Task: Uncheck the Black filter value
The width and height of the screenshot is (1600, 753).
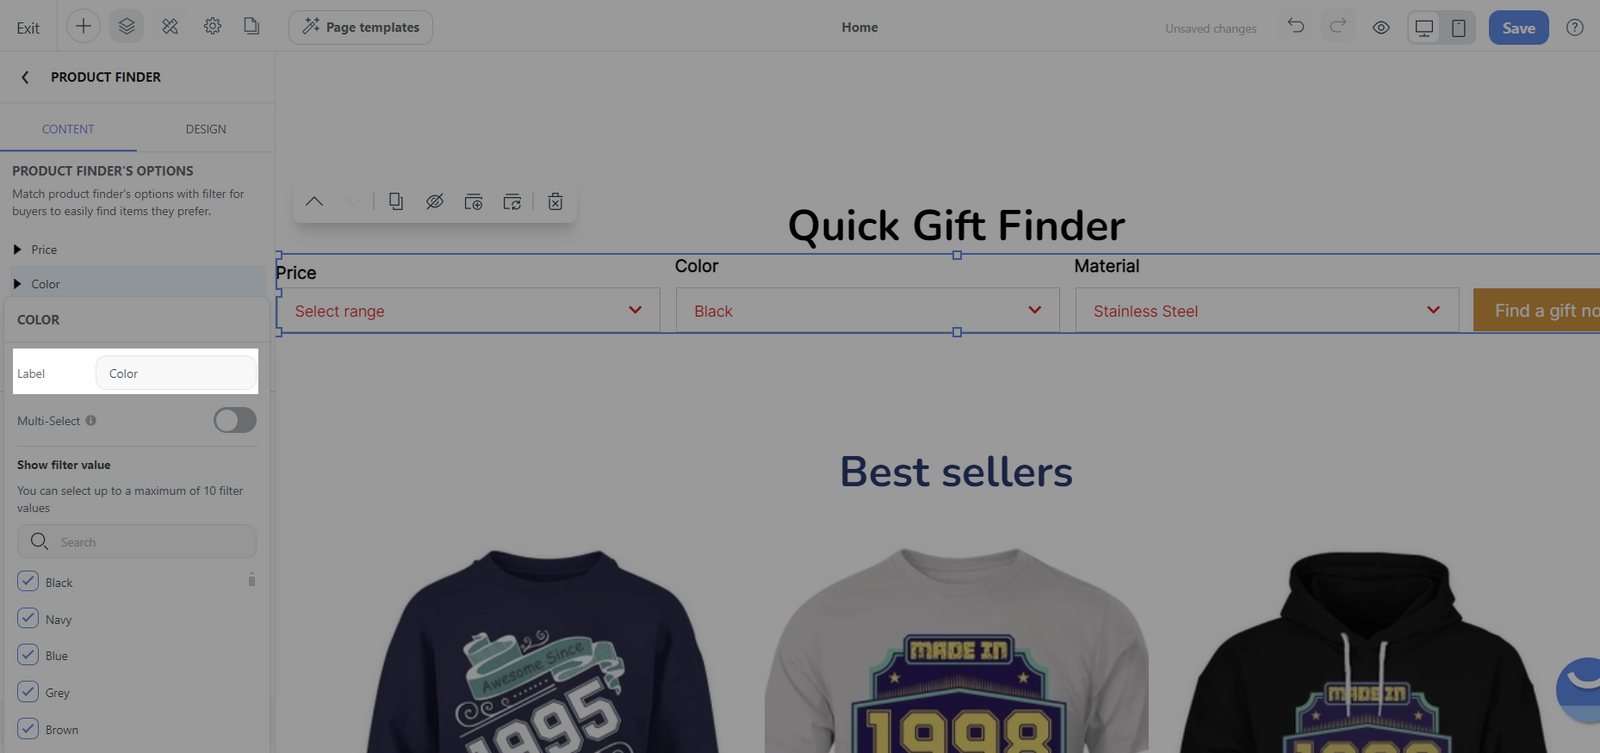Action: pyautogui.click(x=28, y=581)
